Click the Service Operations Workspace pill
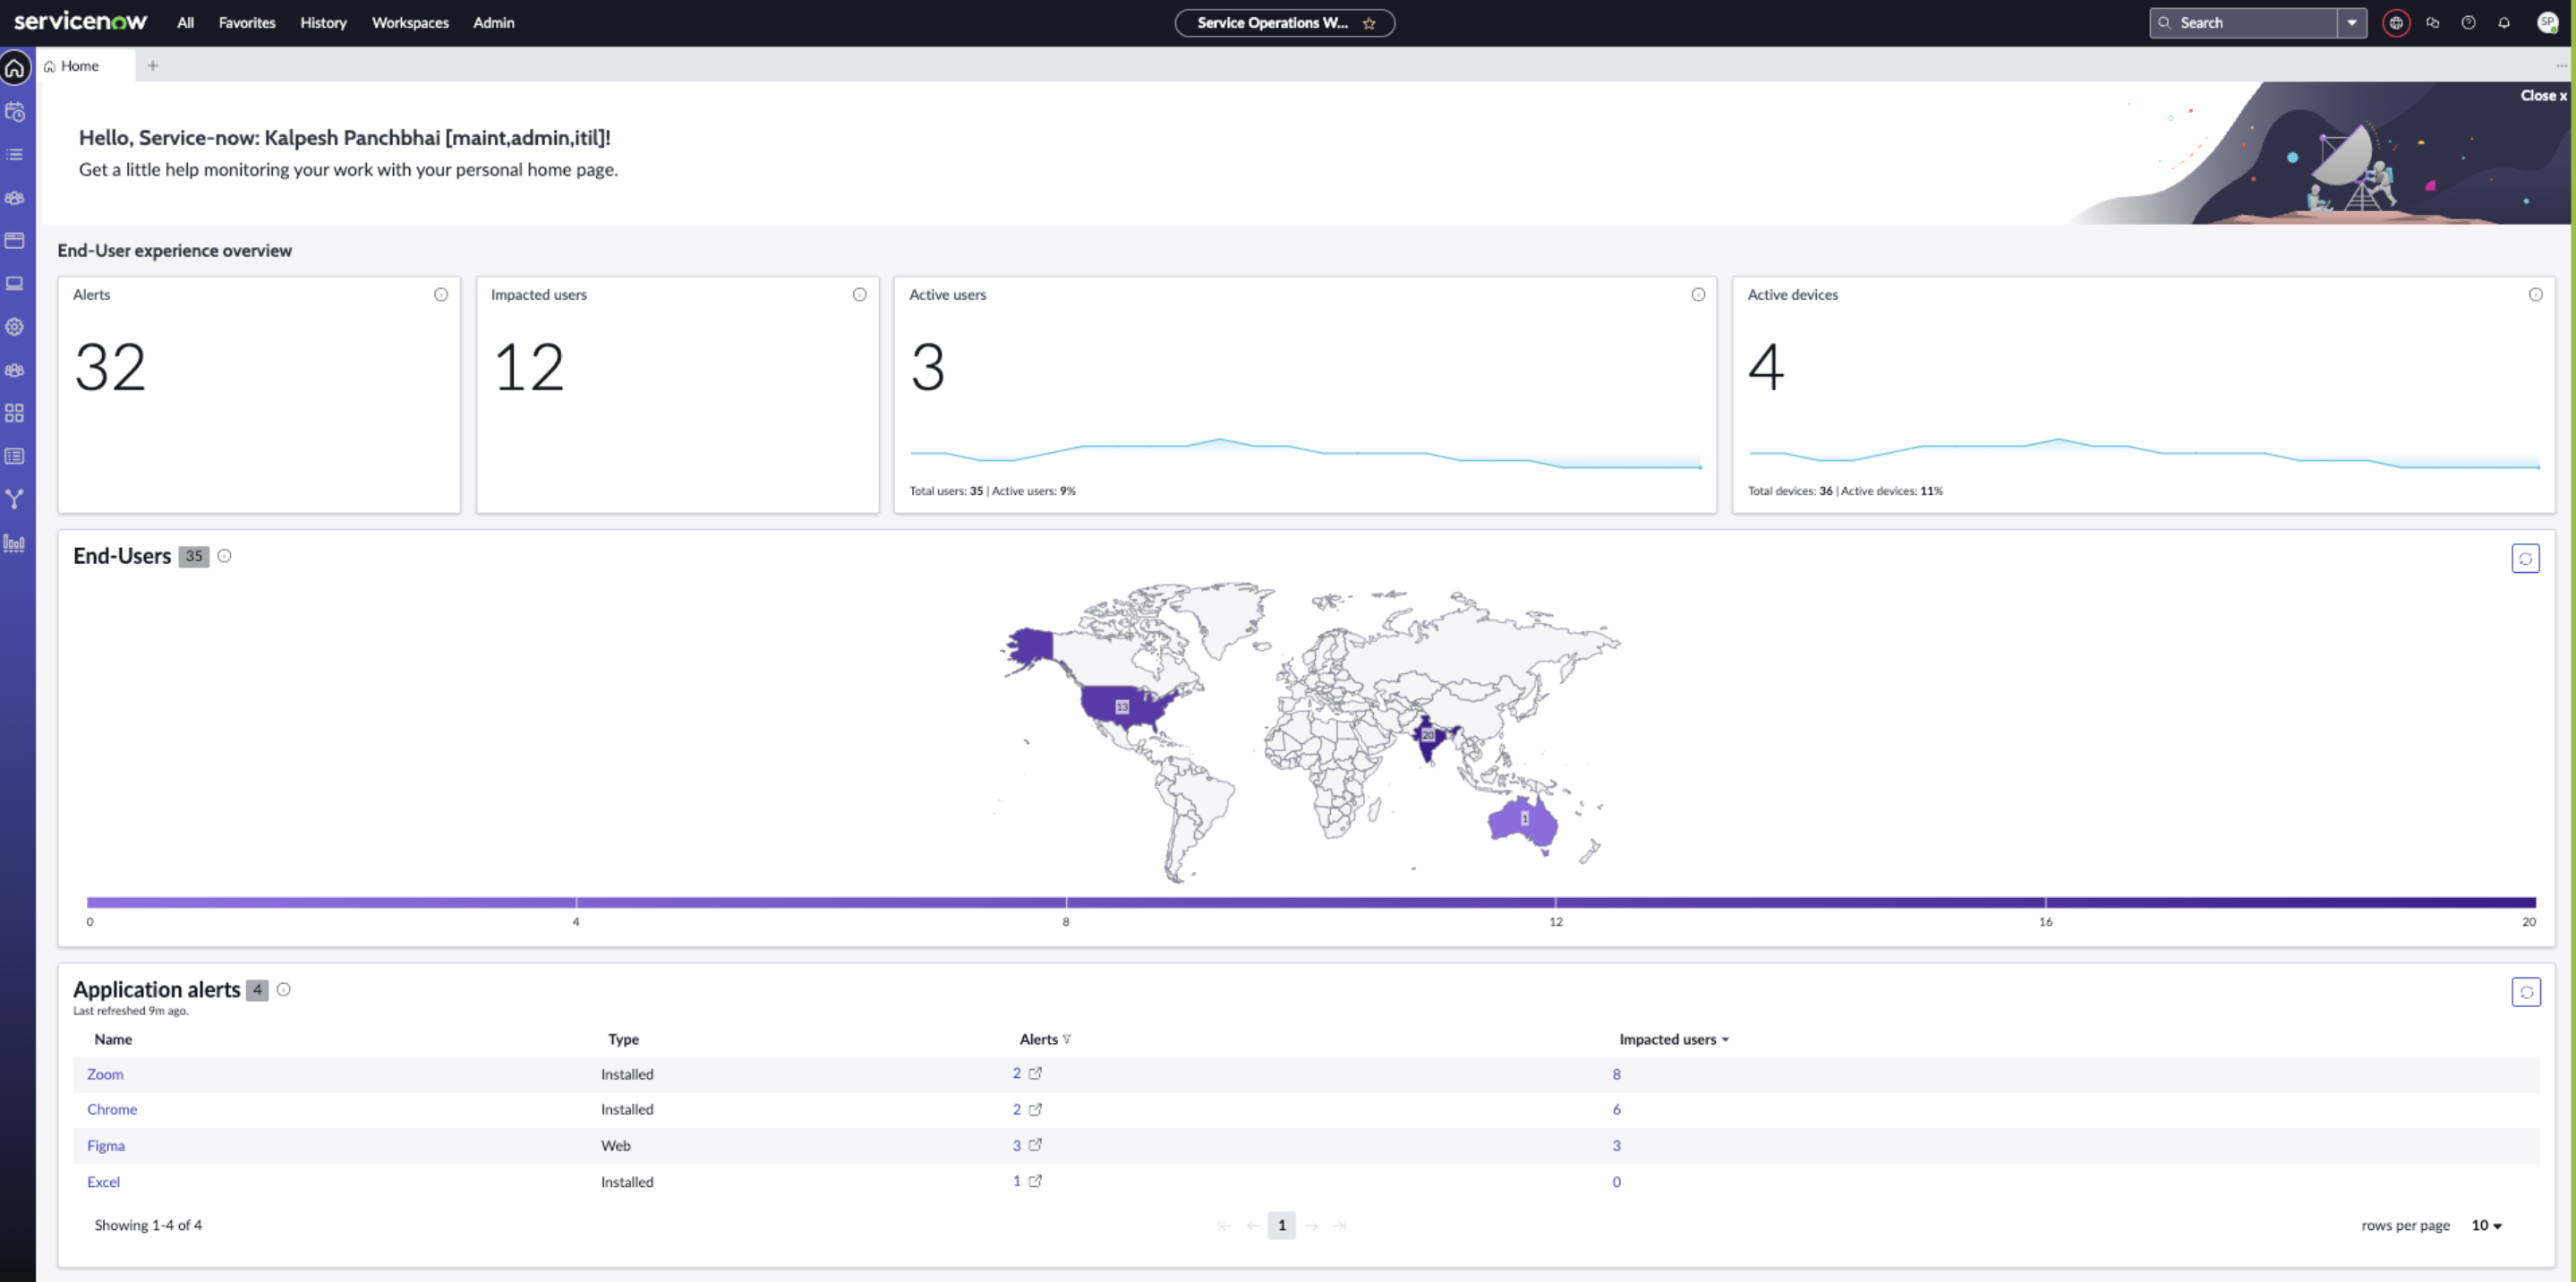 pyautogui.click(x=1284, y=23)
